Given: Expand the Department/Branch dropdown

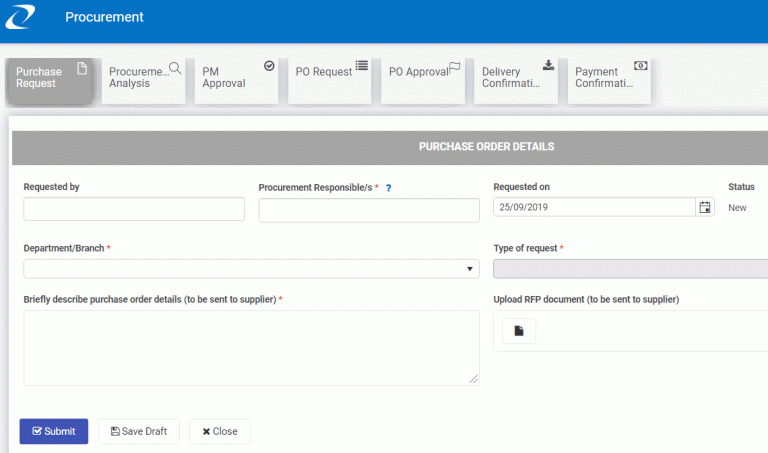Looking at the screenshot, I should click(x=251, y=269).
